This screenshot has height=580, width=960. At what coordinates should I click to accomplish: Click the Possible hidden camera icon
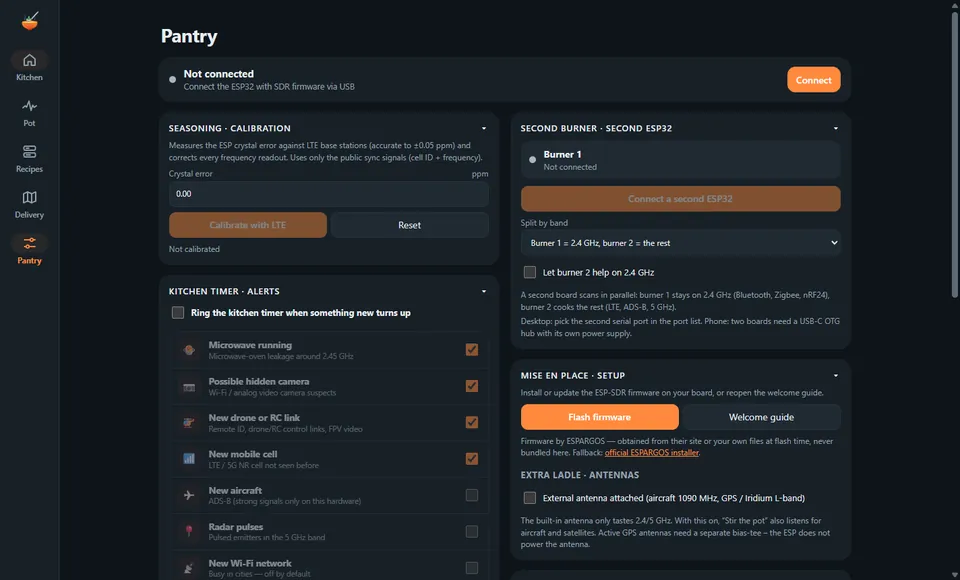tap(189, 386)
